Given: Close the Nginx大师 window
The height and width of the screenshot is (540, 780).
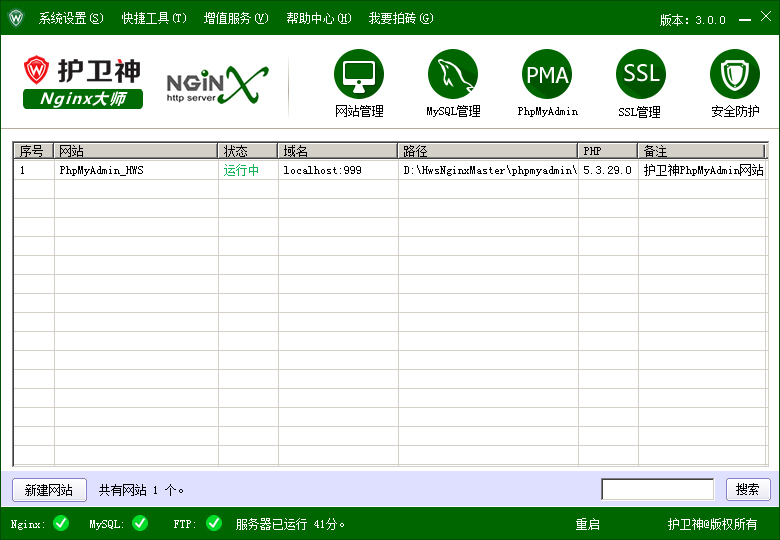Looking at the screenshot, I should pyautogui.click(x=766, y=16).
